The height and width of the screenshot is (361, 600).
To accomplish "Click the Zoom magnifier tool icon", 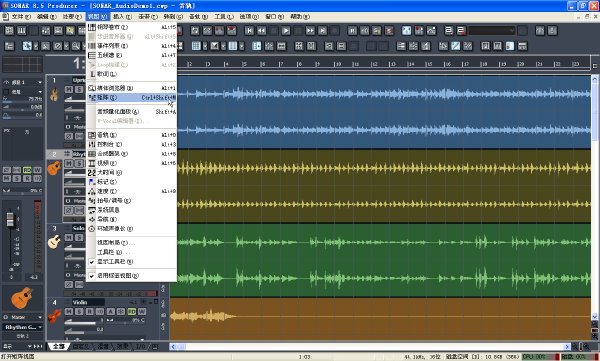I will [x=76, y=46].
